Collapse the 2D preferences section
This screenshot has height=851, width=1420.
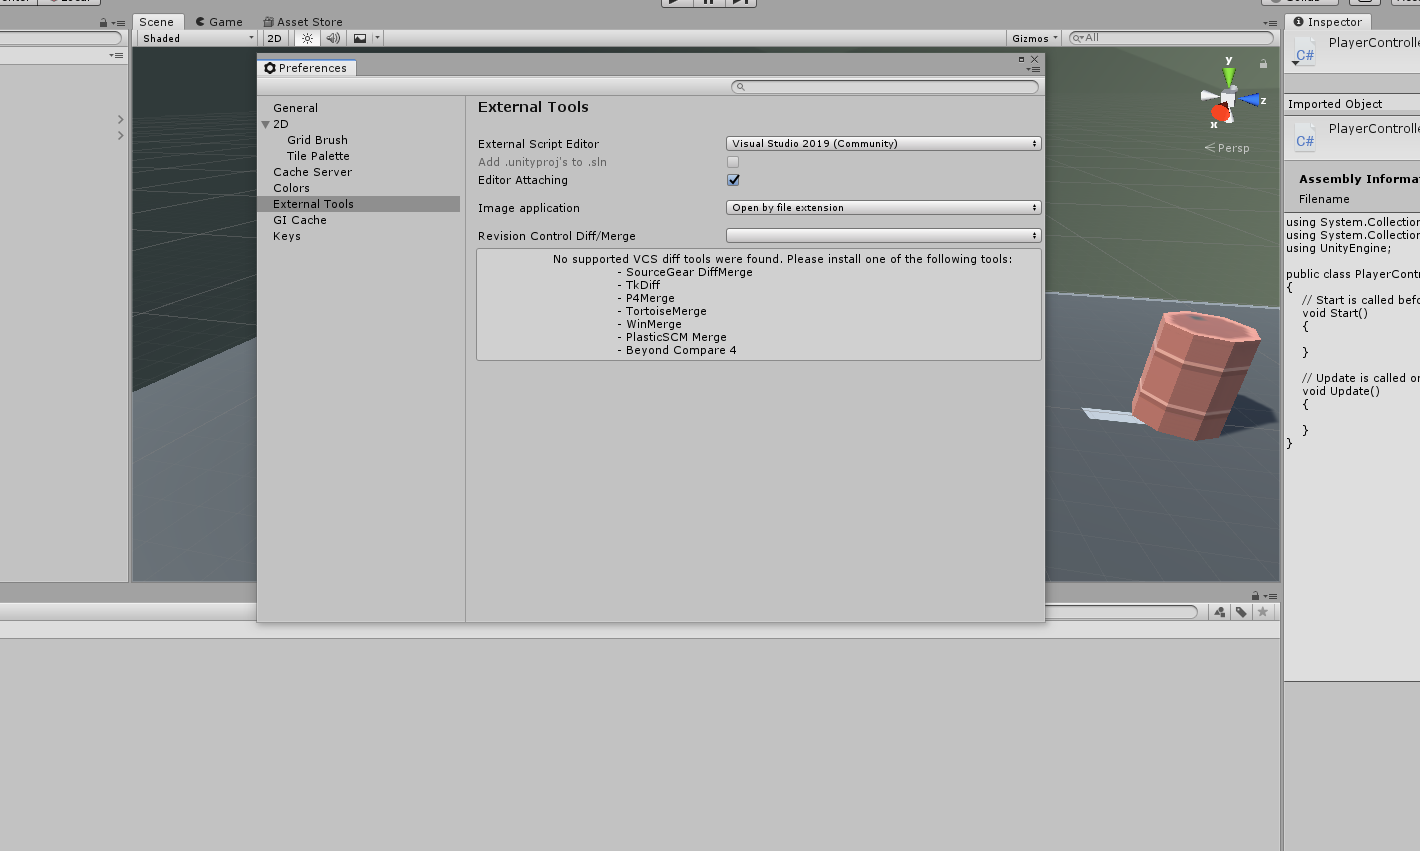266,124
